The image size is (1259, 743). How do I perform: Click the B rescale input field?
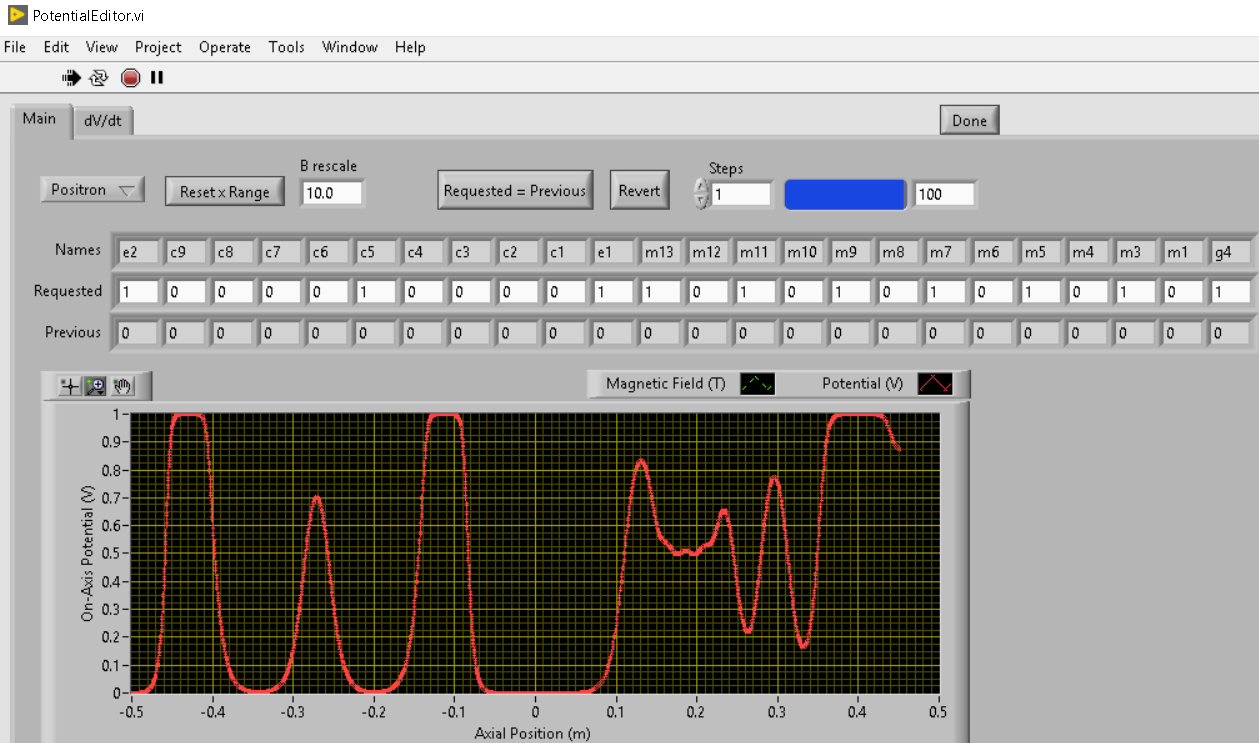pos(332,193)
